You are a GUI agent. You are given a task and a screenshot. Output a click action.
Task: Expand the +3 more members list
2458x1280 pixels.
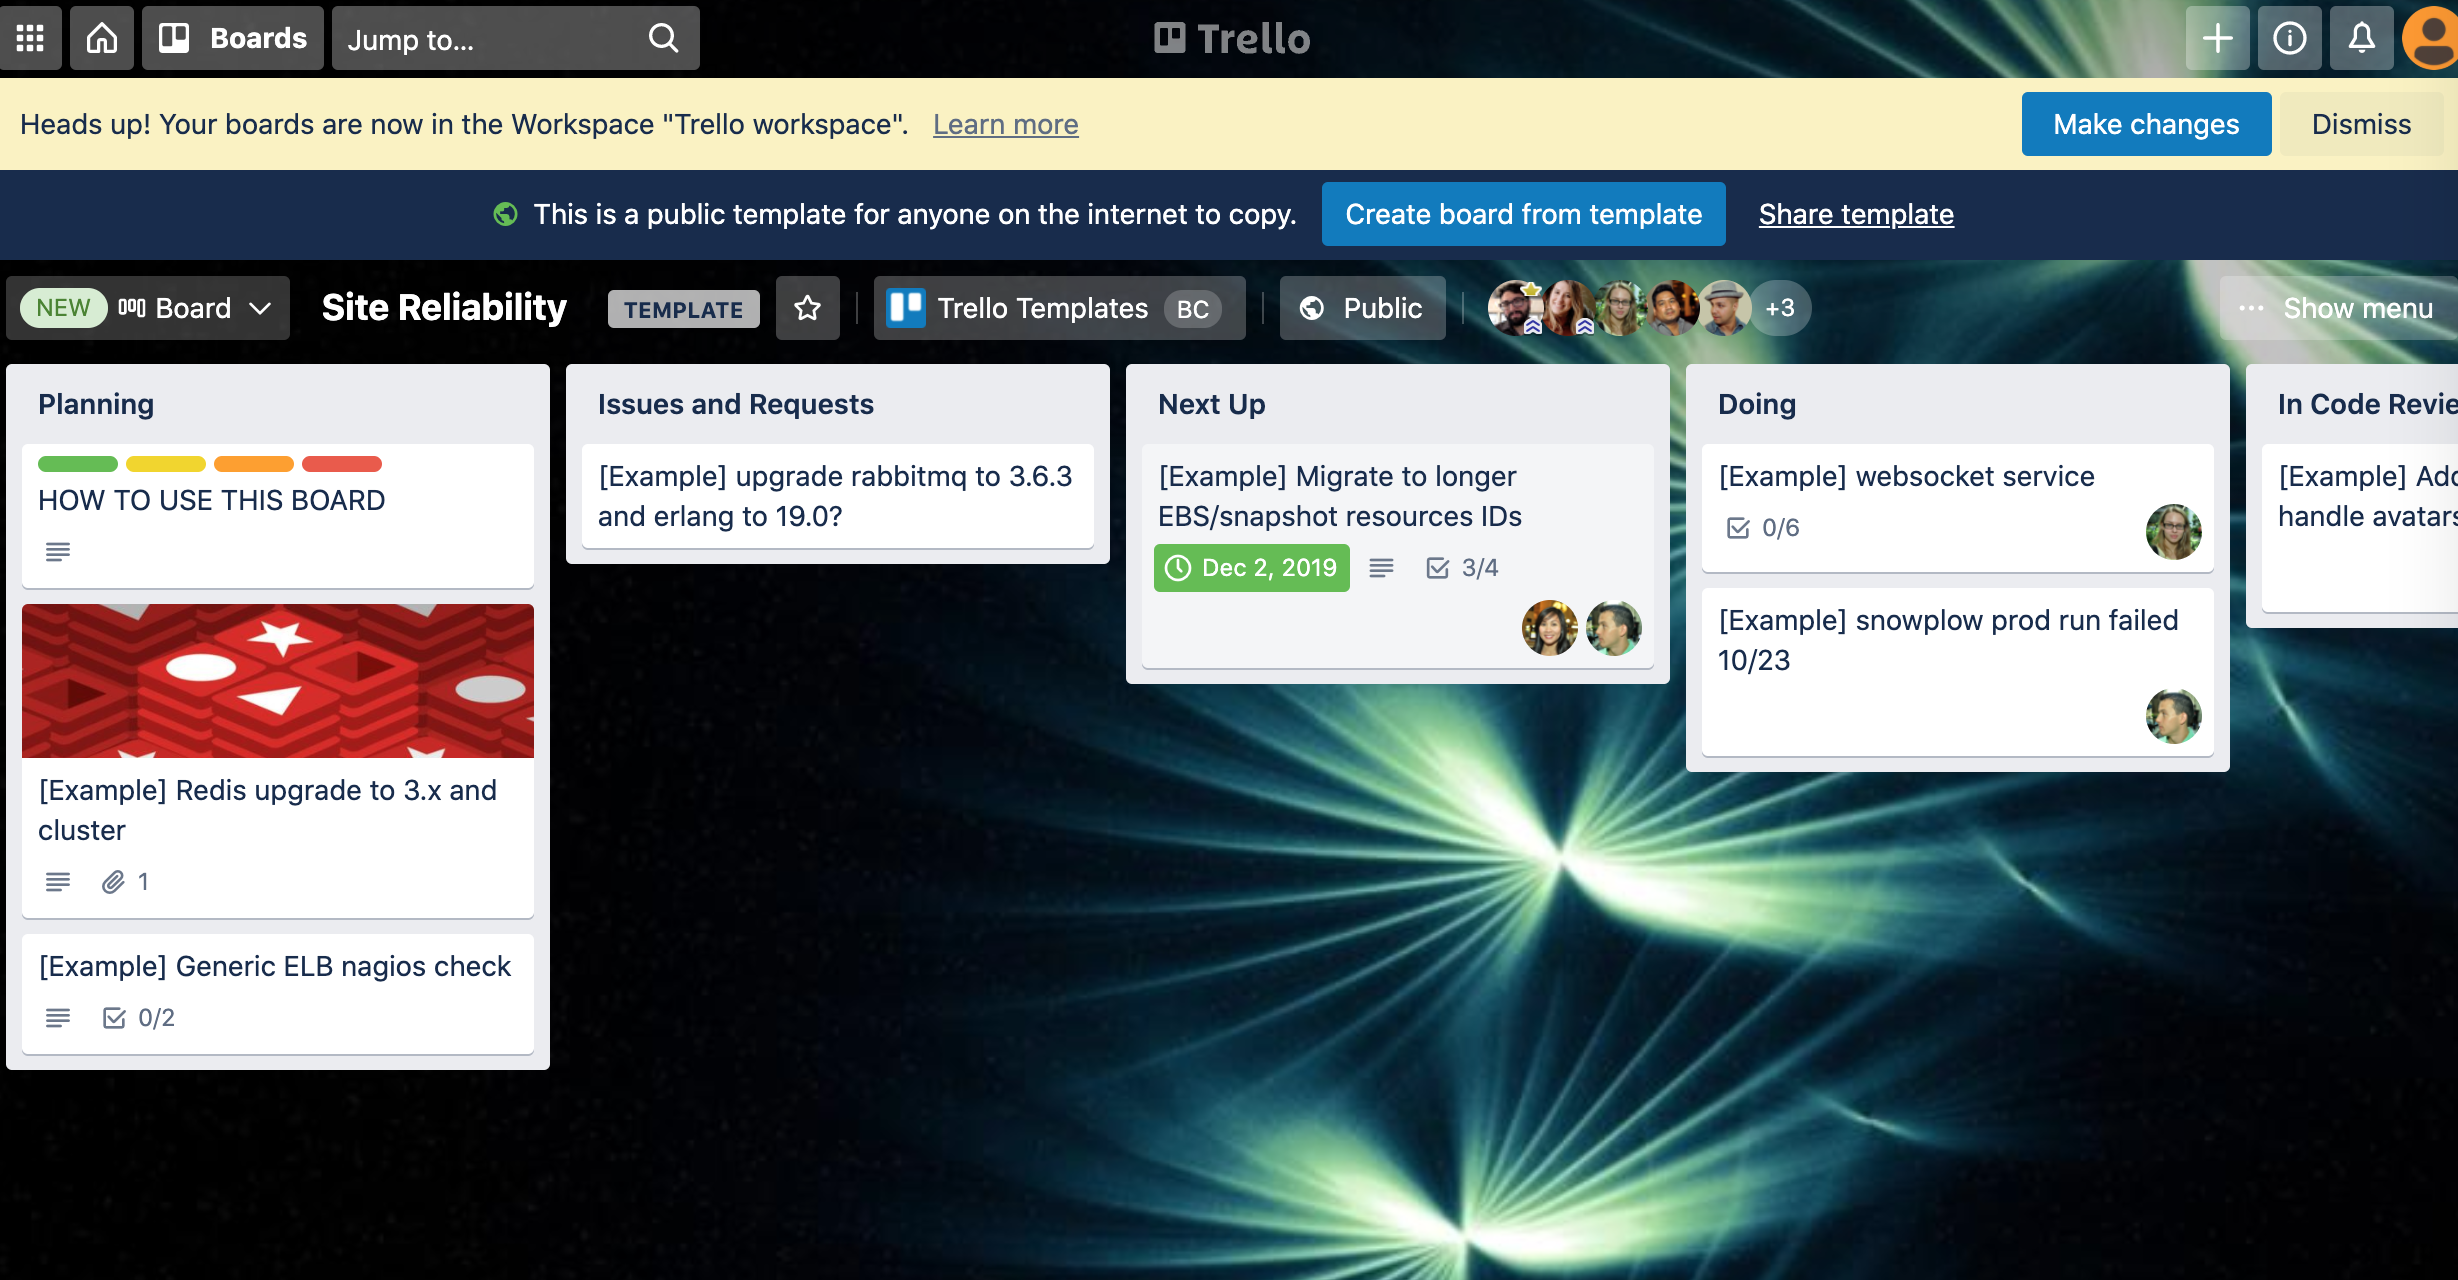click(1780, 308)
